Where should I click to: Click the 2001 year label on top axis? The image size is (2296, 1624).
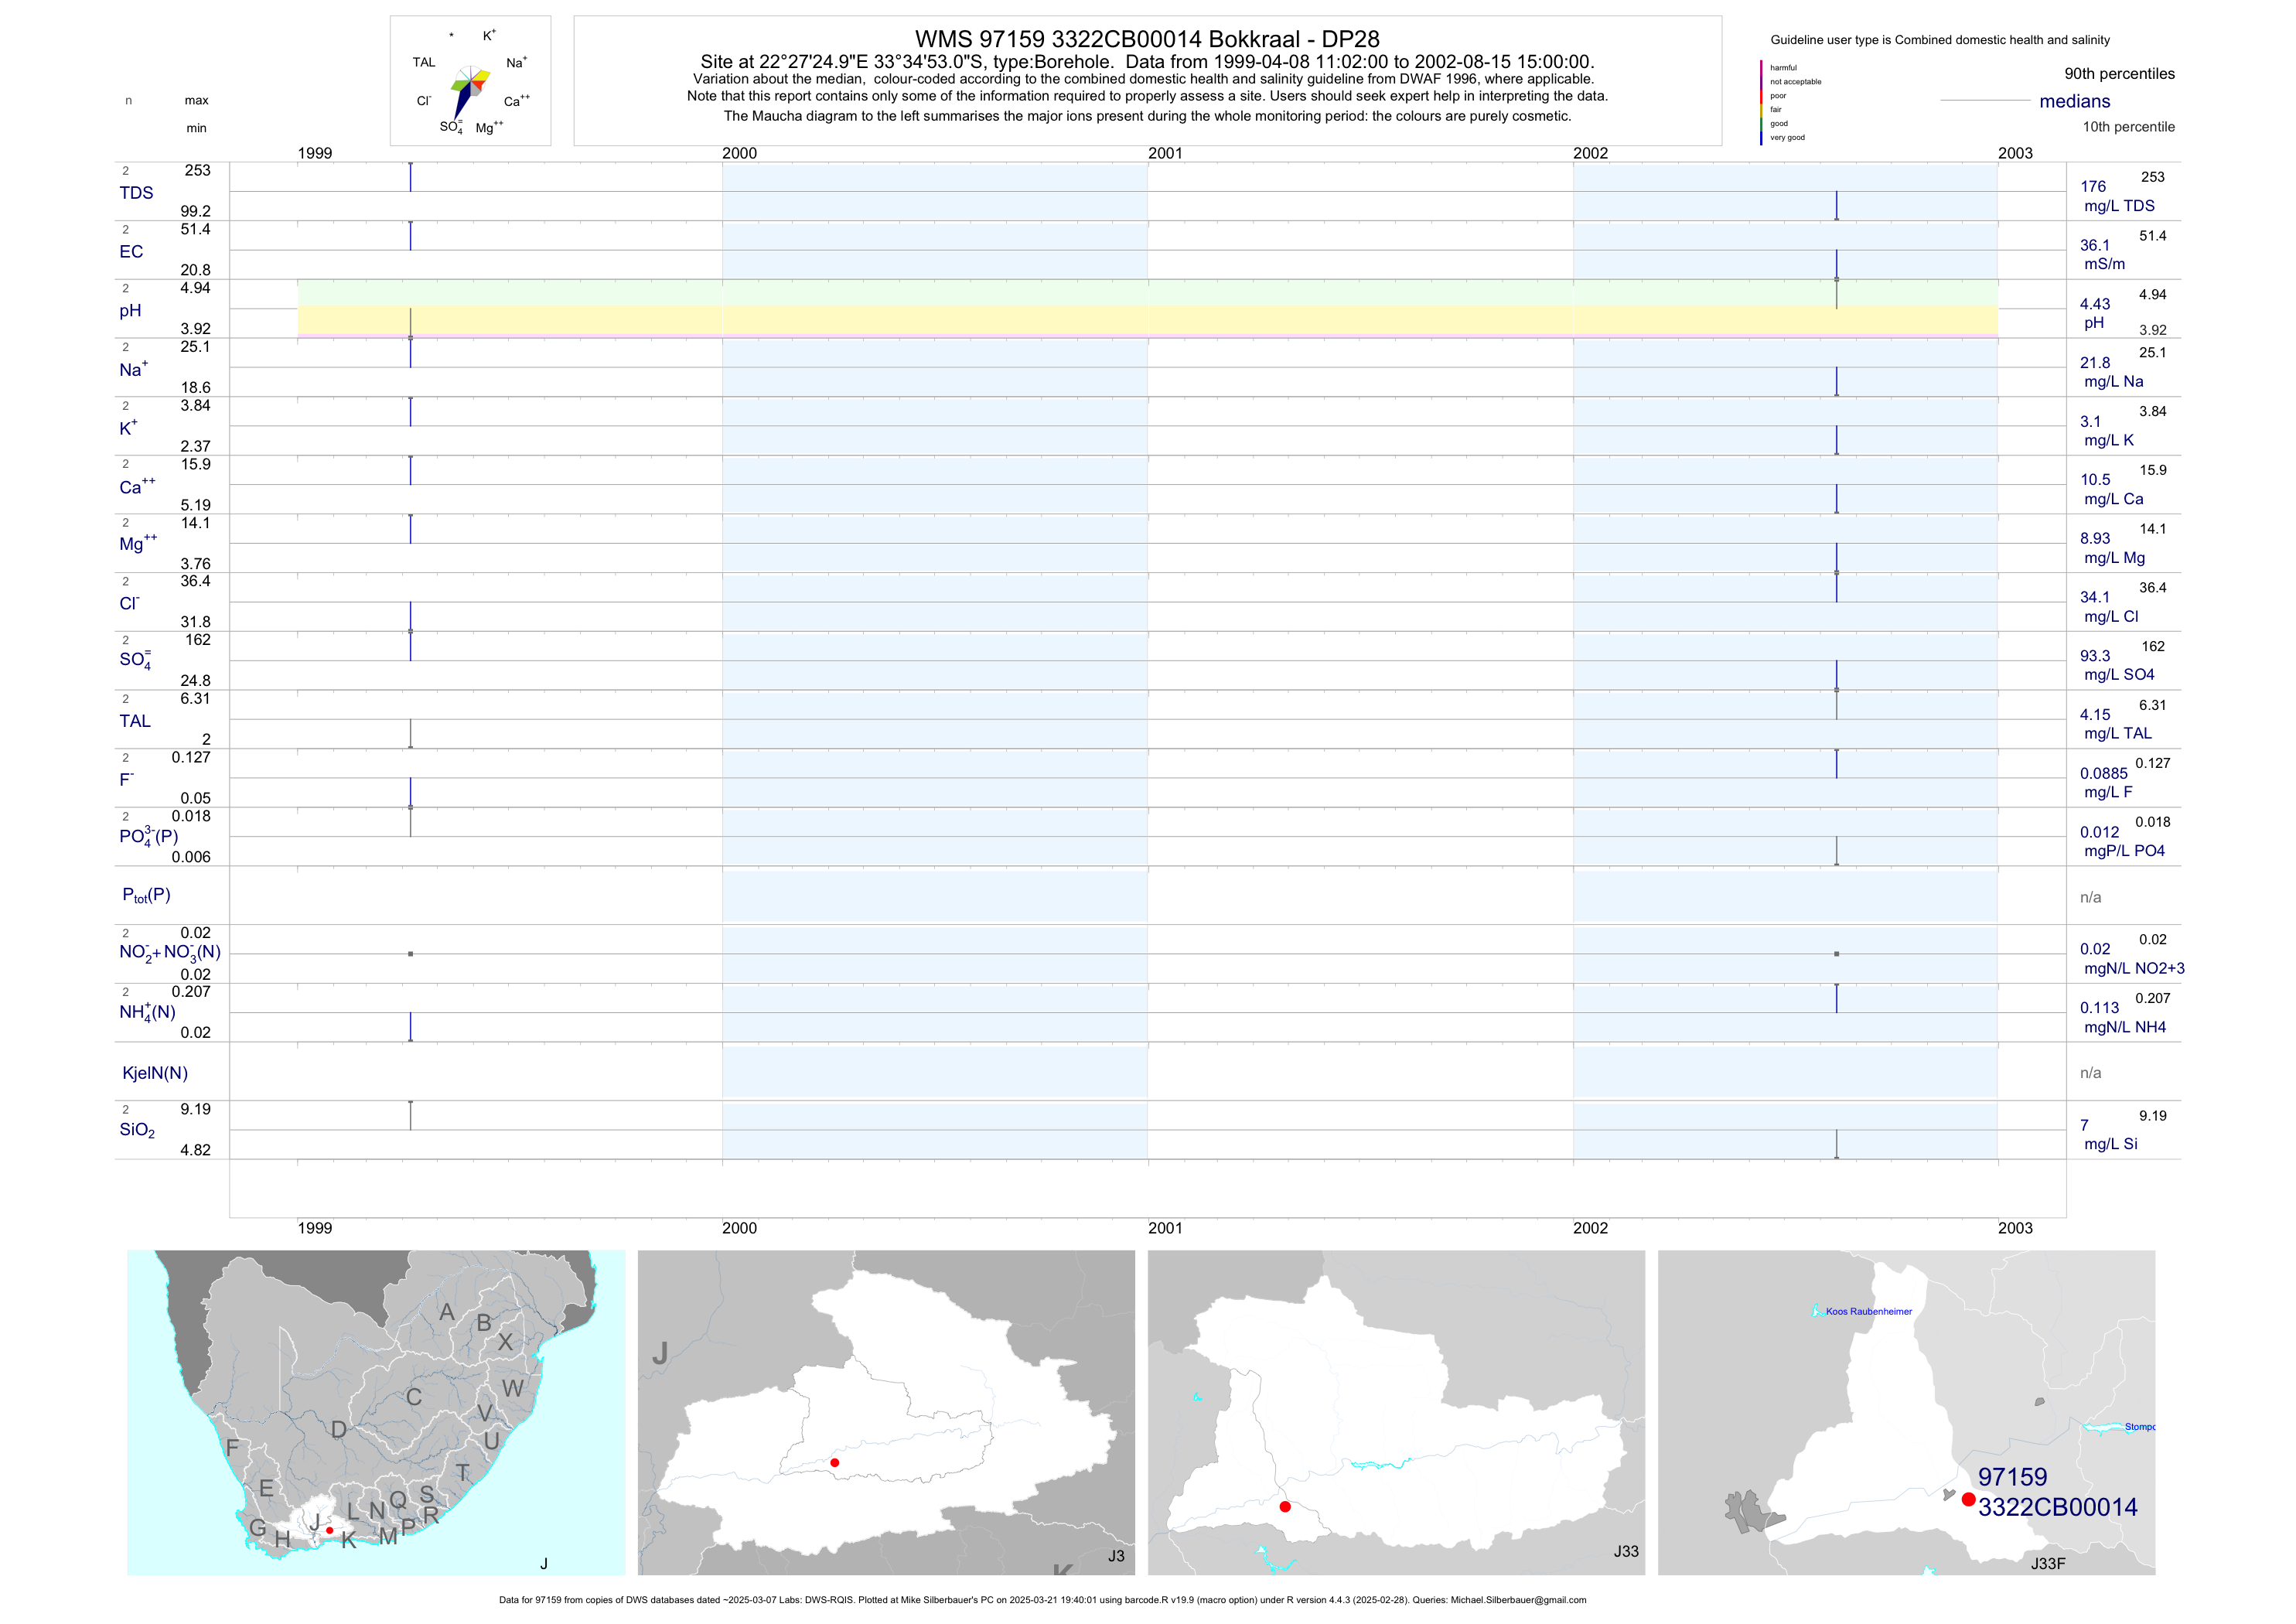coord(1165,153)
